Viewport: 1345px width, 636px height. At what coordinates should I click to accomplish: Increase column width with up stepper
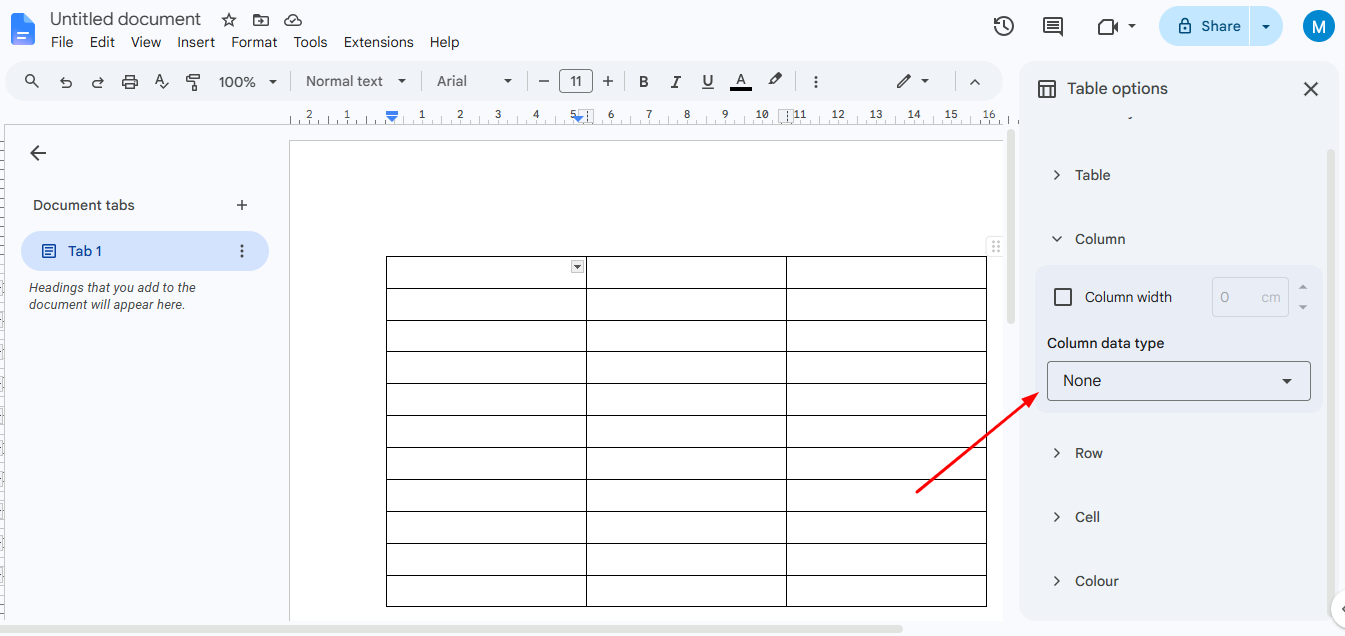(1302, 288)
